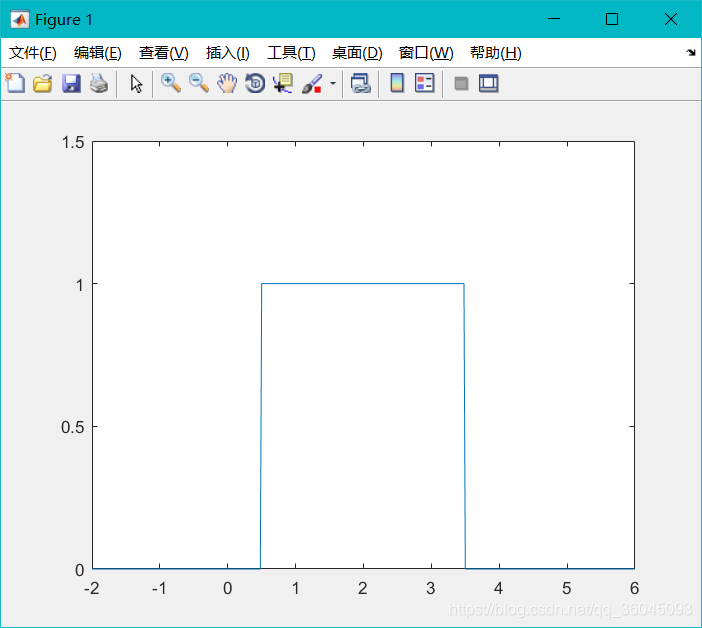Open the 文件(F) menu
The width and height of the screenshot is (702, 628).
click(x=33, y=53)
